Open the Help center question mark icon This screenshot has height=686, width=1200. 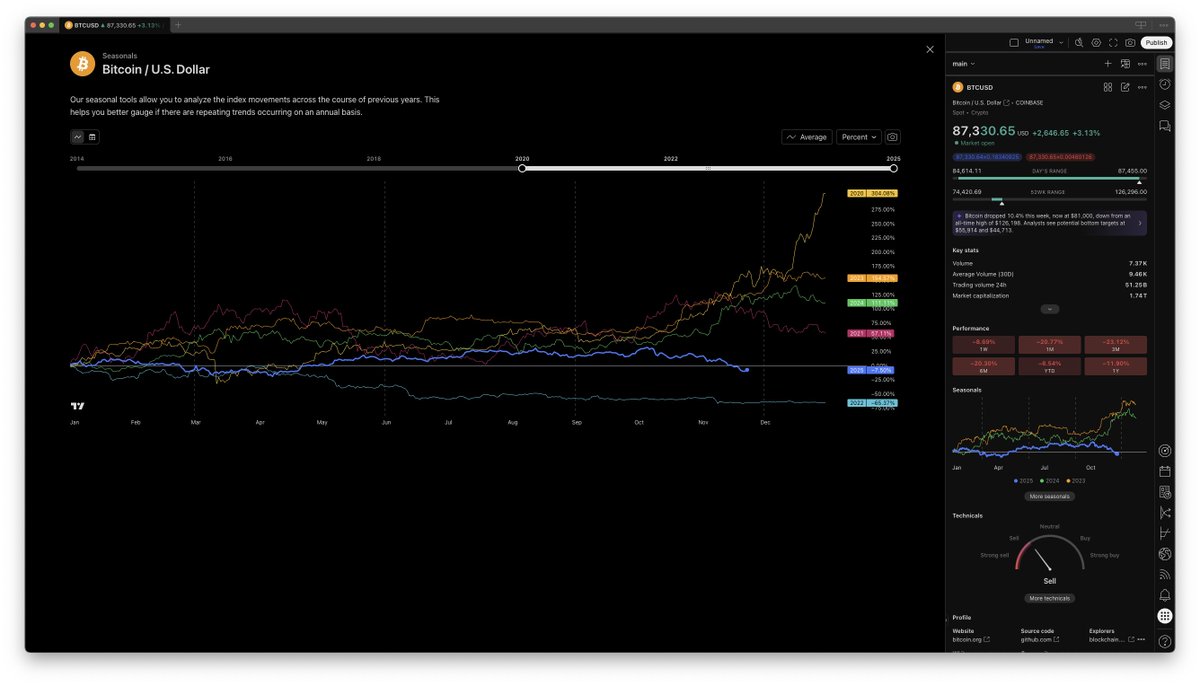1165,640
